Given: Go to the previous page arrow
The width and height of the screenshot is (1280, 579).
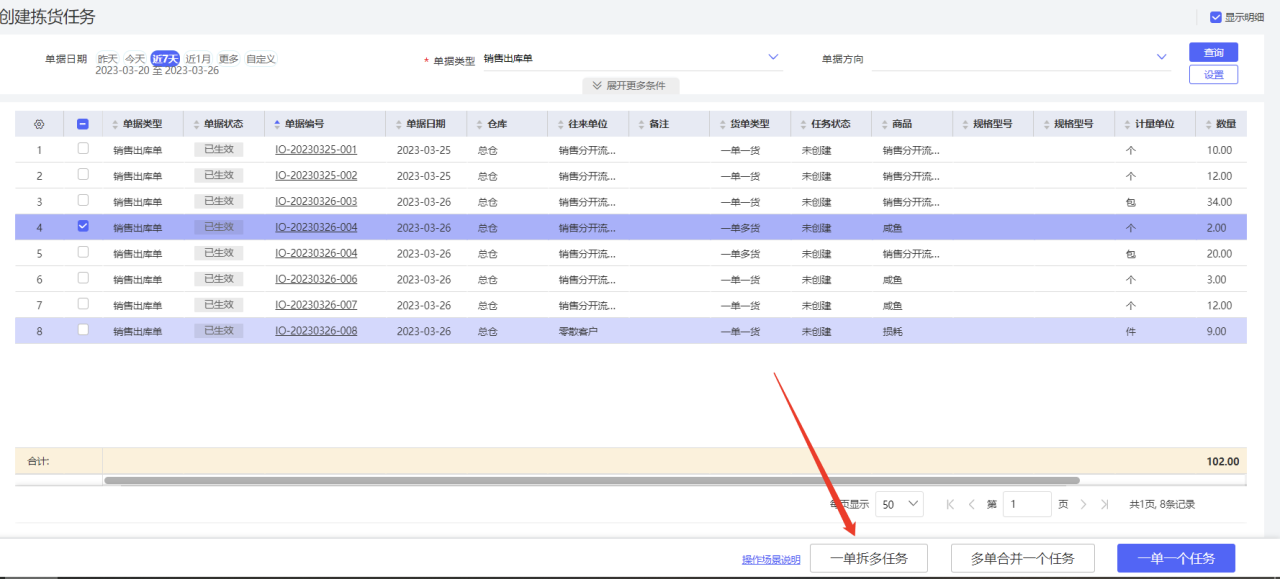Looking at the screenshot, I should pyautogui.click(x=971, y=505).
